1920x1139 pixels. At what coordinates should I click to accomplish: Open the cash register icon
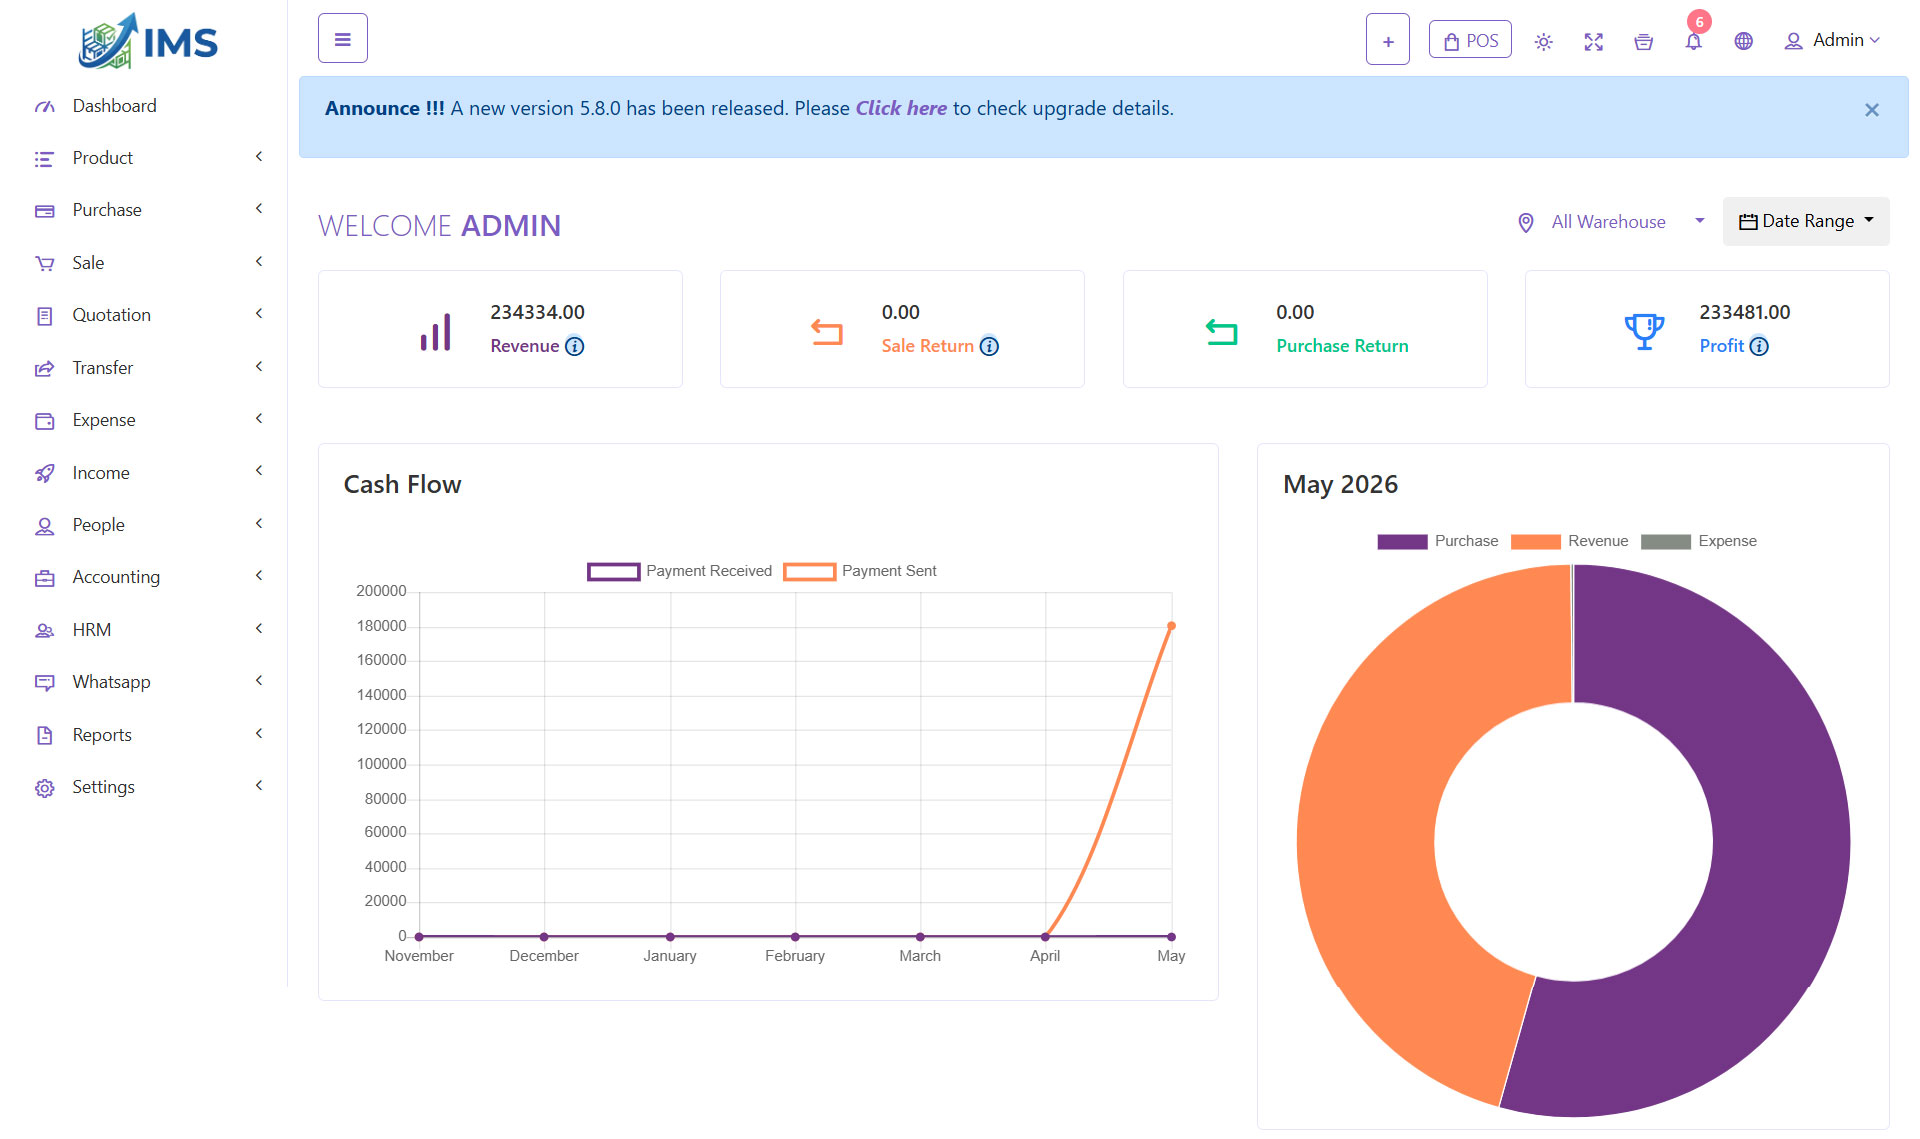tap(1643, 41)
